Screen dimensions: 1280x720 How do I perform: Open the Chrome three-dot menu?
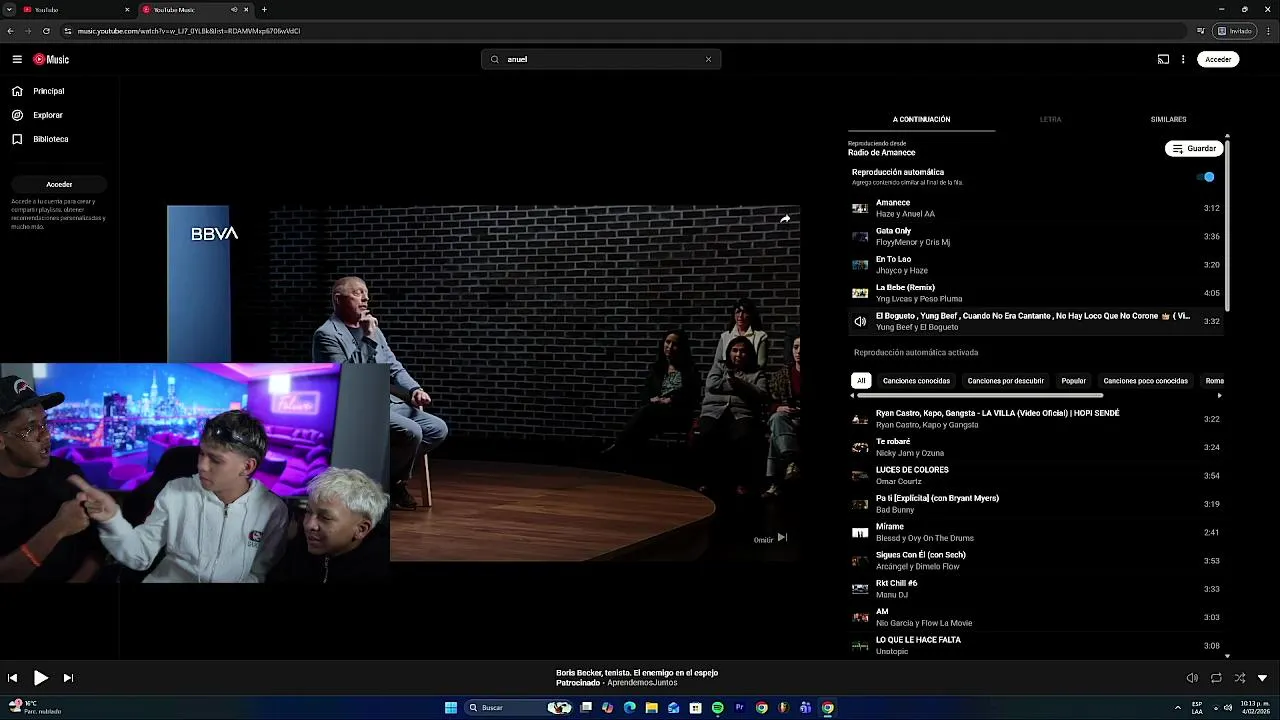[x=1268, y=31]
